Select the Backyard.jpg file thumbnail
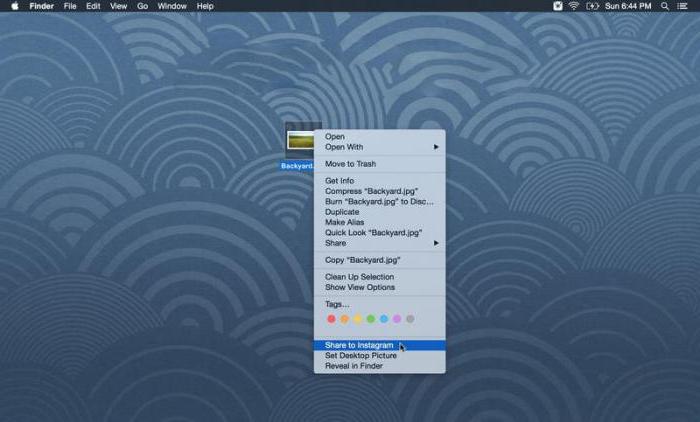The width and height of the screenshot is (700, 422). [x=300, y=140]
